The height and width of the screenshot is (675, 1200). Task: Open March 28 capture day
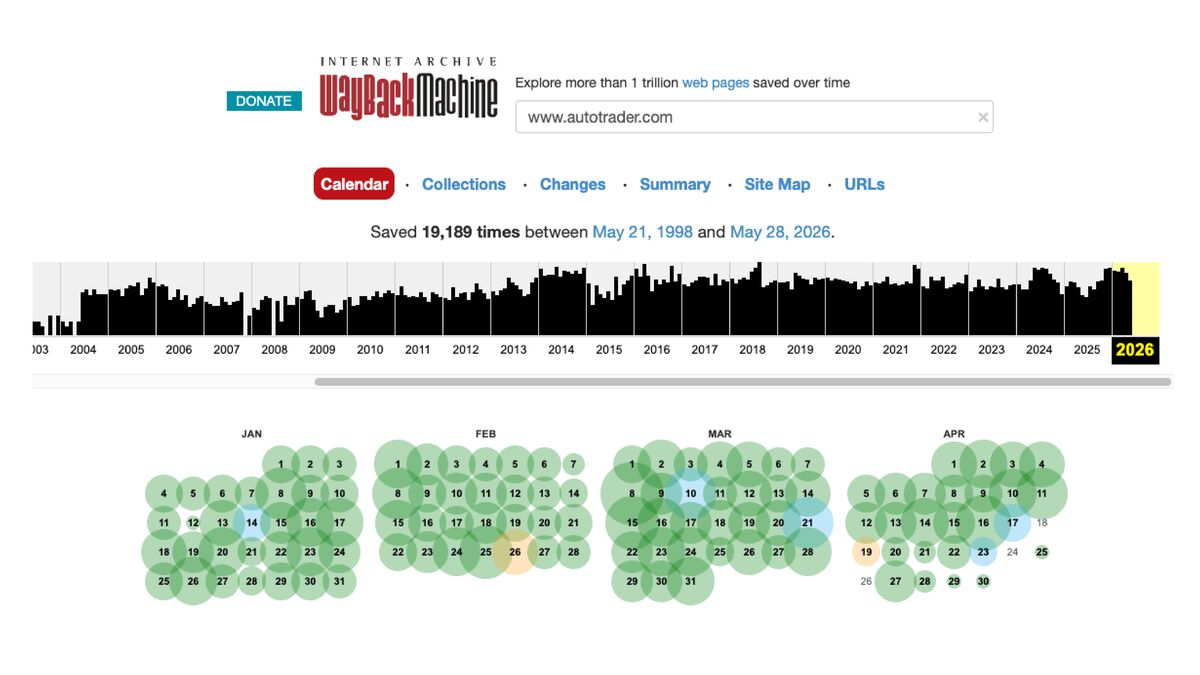click(x=807, y=552)
